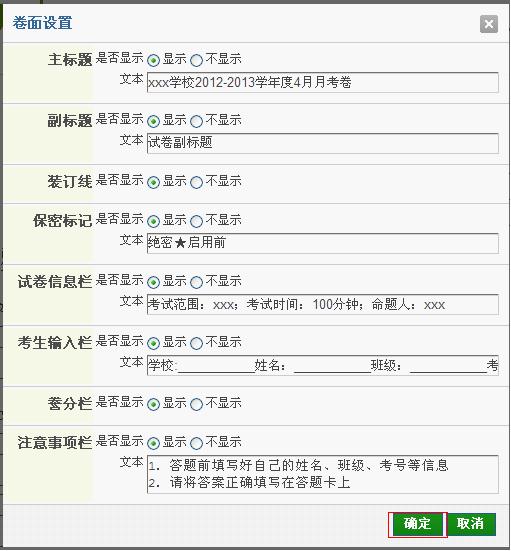The width and height of the screenshot is (511, 551).
Task: Set 誊分栏 to 不显示
Action: (196, 404)
